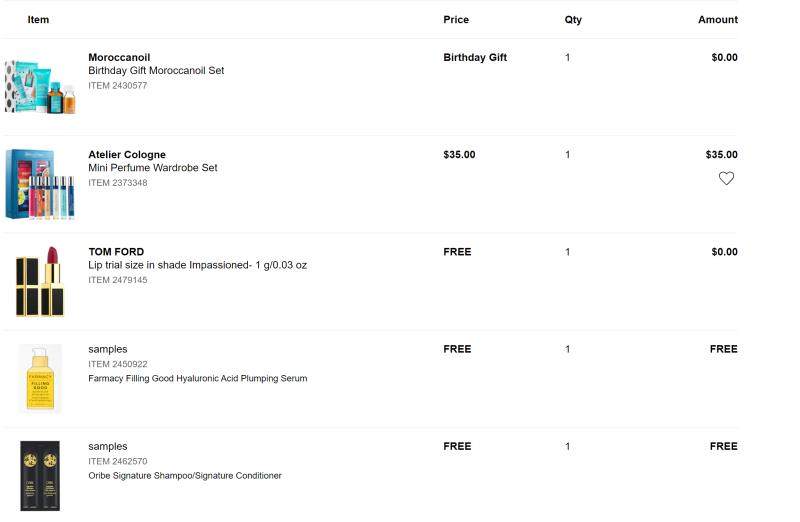
Task: Click ITEM 2373348 number text
Action: click(x=118, y=183)
